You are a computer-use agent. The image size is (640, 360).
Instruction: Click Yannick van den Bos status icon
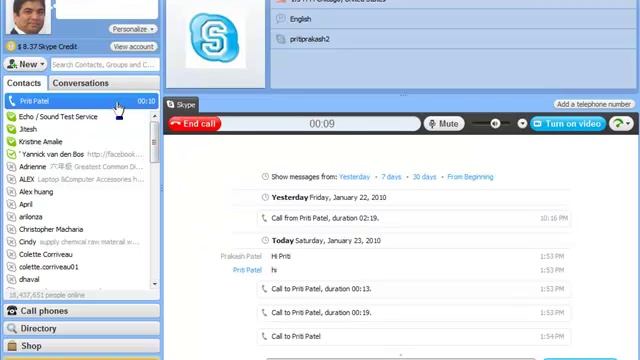pyautogui.click(x=11, y=154)
